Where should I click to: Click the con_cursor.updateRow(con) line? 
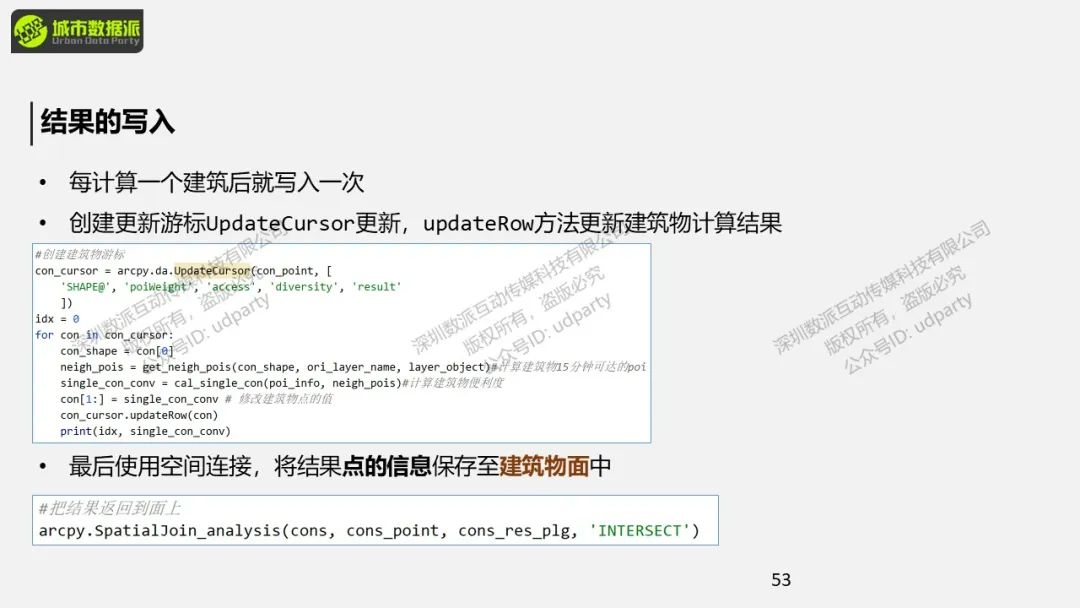(139, 415)
